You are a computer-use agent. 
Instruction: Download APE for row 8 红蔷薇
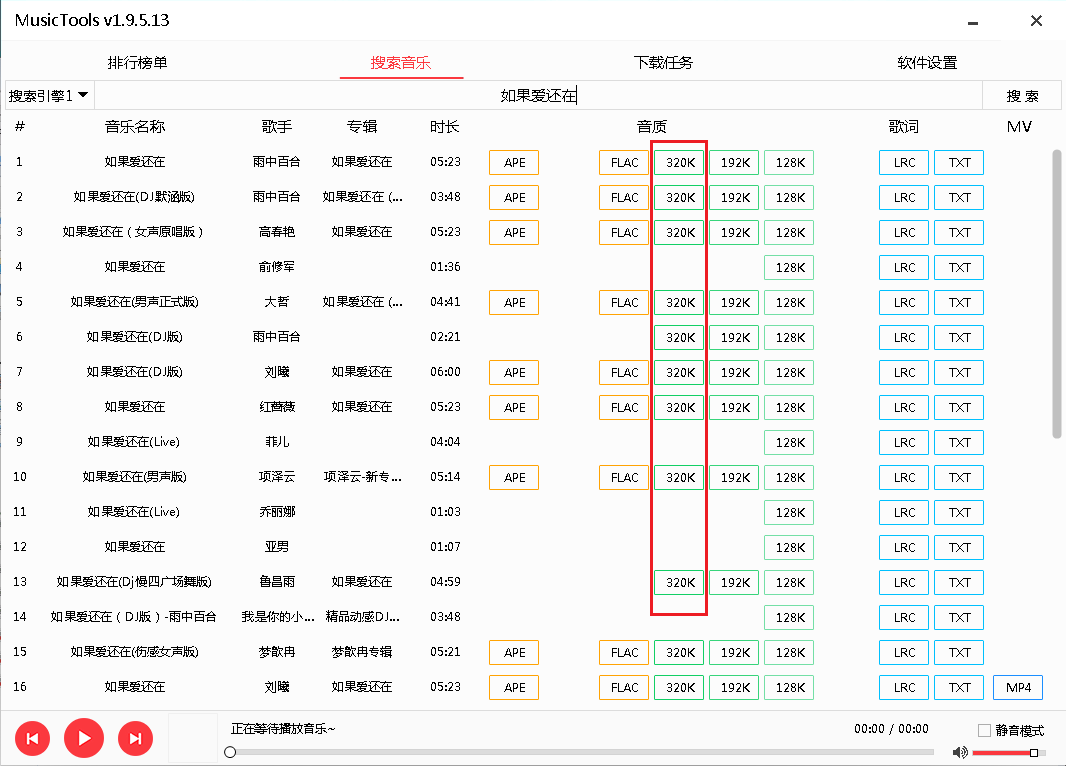pyautogui.click(x=514, y=408)
